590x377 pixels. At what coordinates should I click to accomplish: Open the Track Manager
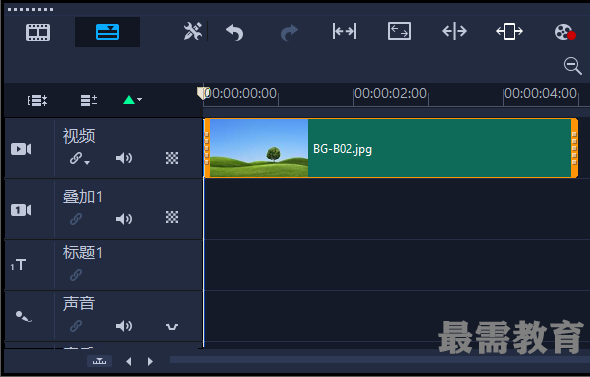(x=89, y=100)
